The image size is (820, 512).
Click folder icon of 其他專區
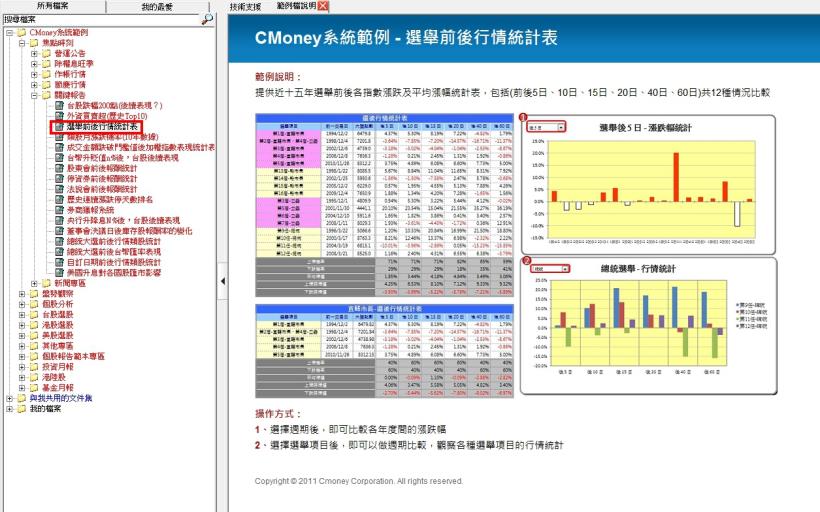(34, 346)
